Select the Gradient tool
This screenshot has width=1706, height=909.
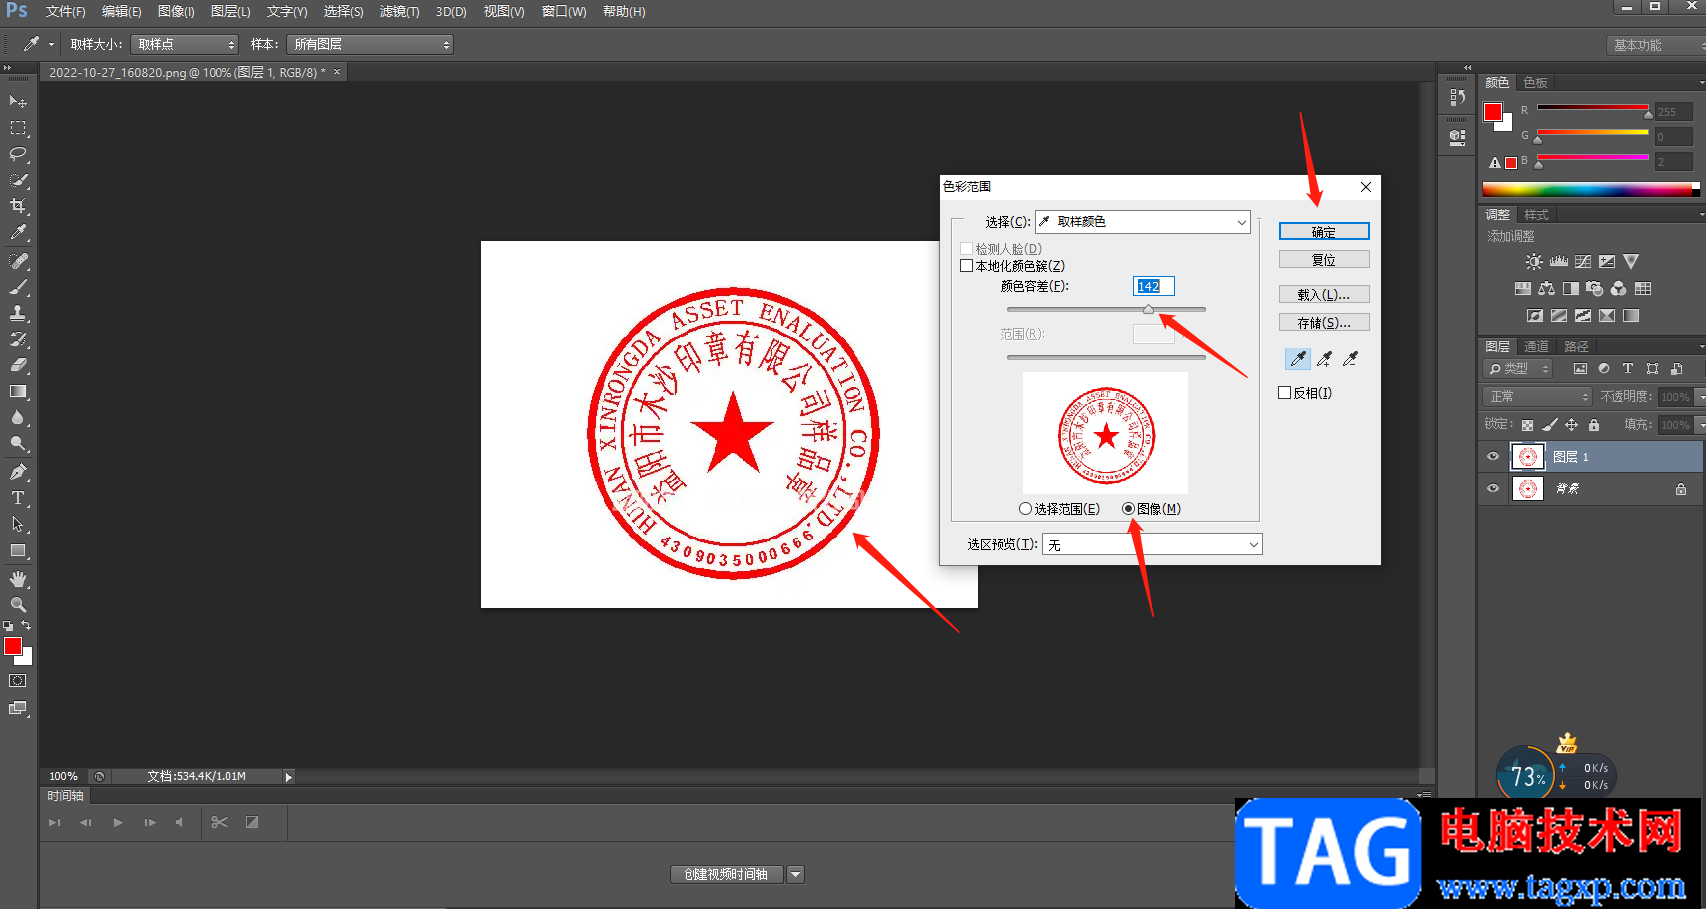[18, 391]
